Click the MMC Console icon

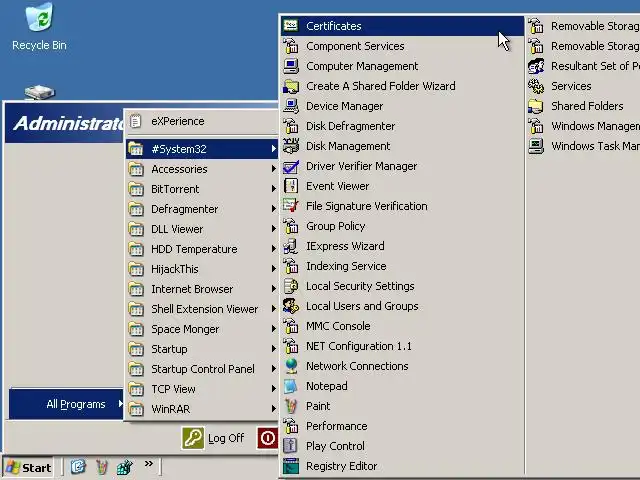pos(291,326)
